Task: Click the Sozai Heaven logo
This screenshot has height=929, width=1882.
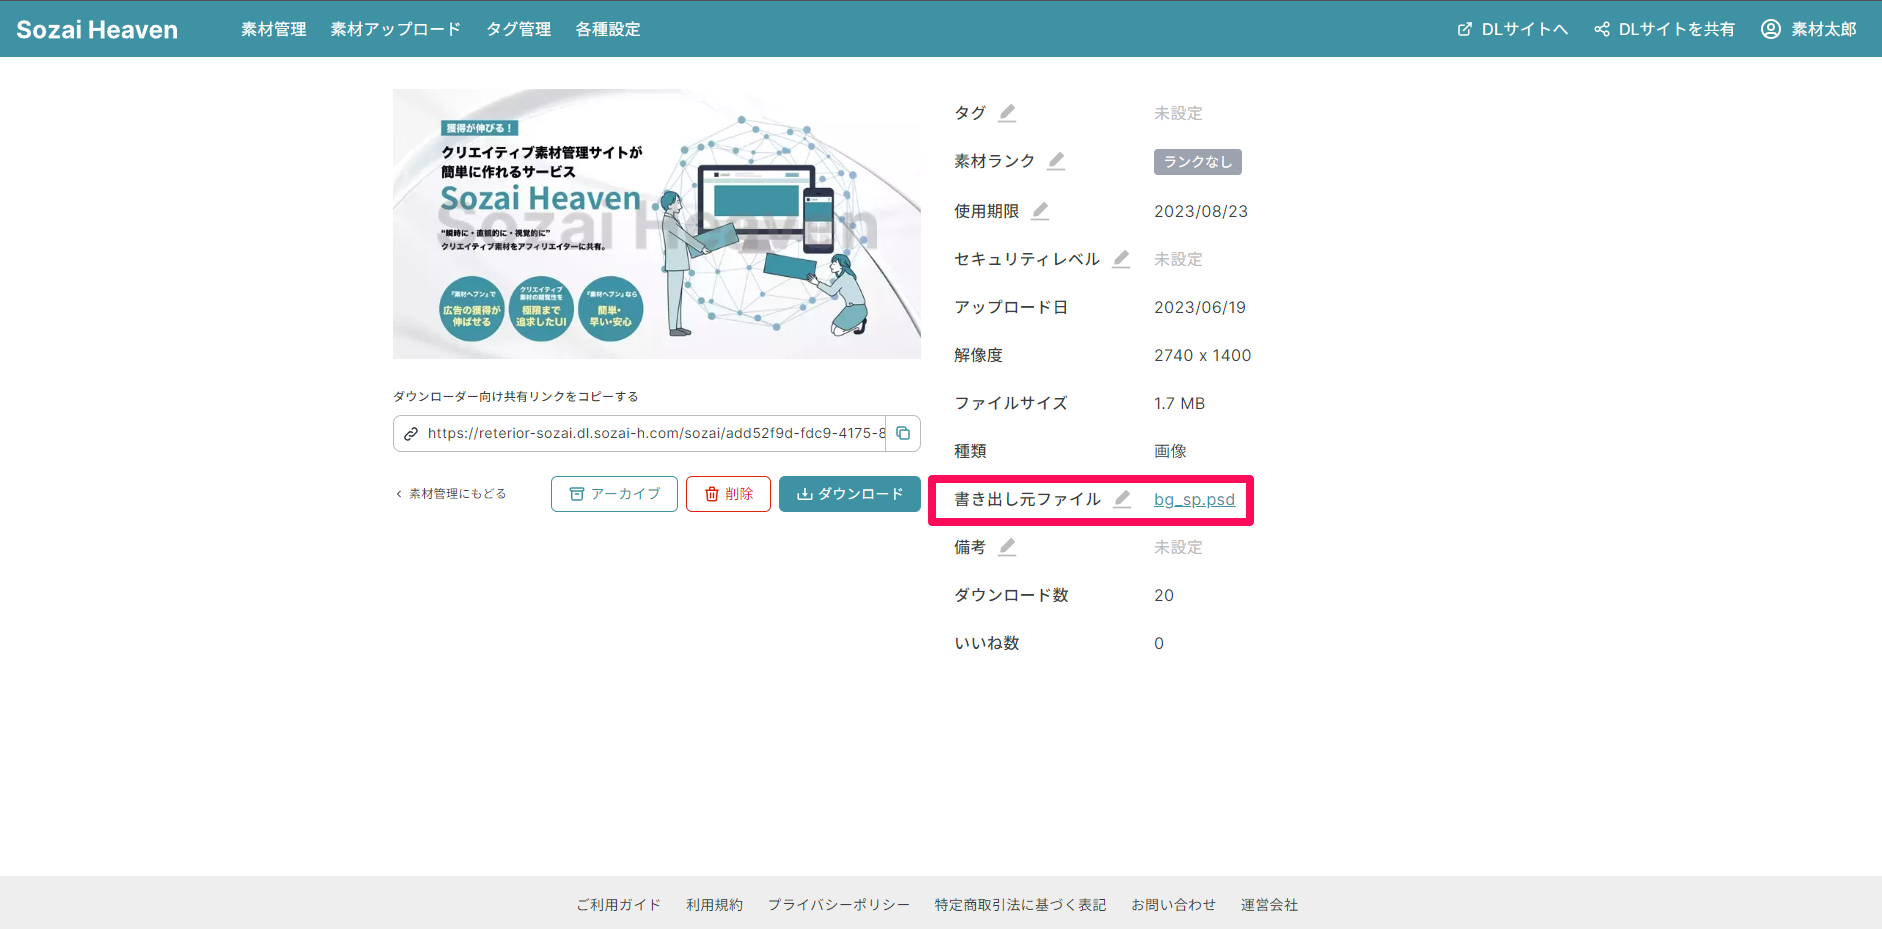Action: click(97, 30)
